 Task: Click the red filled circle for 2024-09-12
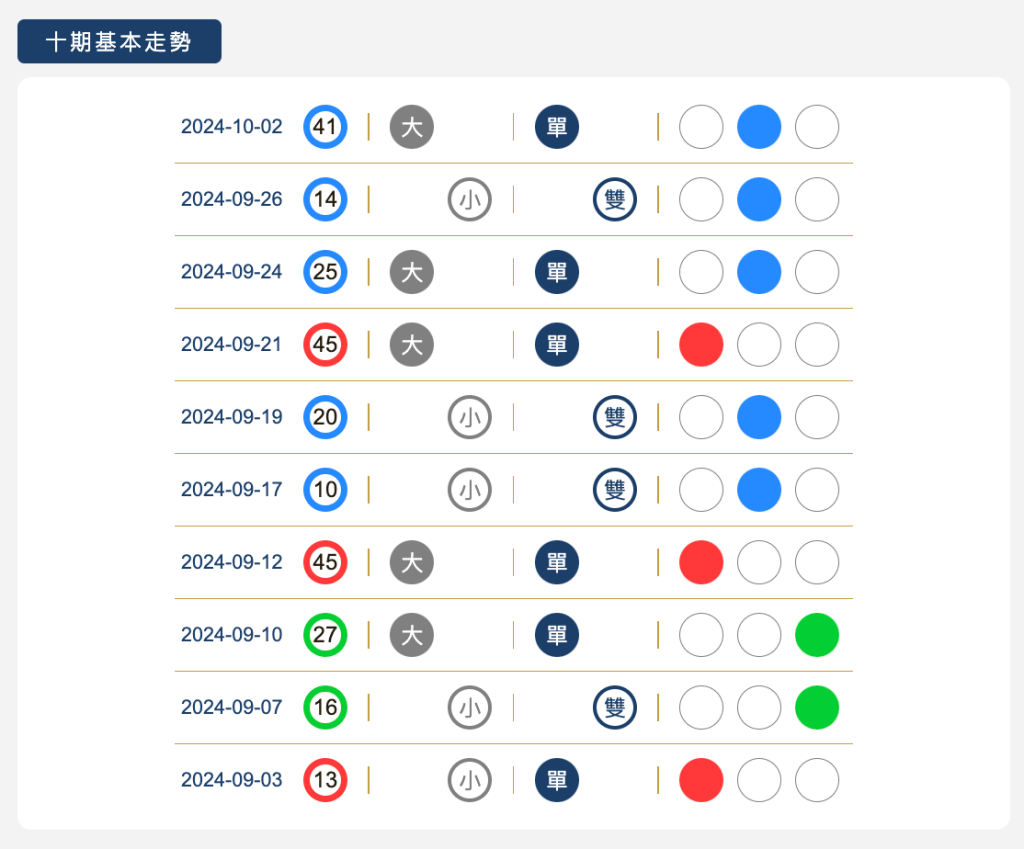701,562
